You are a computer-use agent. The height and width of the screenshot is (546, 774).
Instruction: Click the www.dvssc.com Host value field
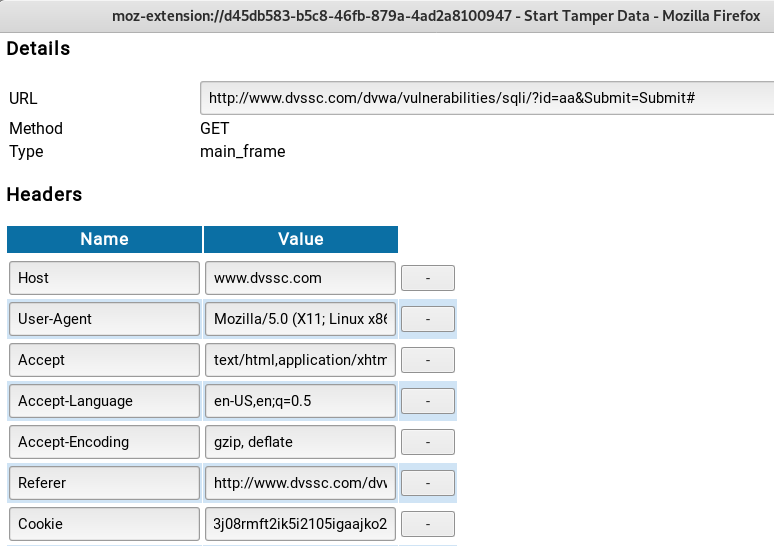(300, 278)
